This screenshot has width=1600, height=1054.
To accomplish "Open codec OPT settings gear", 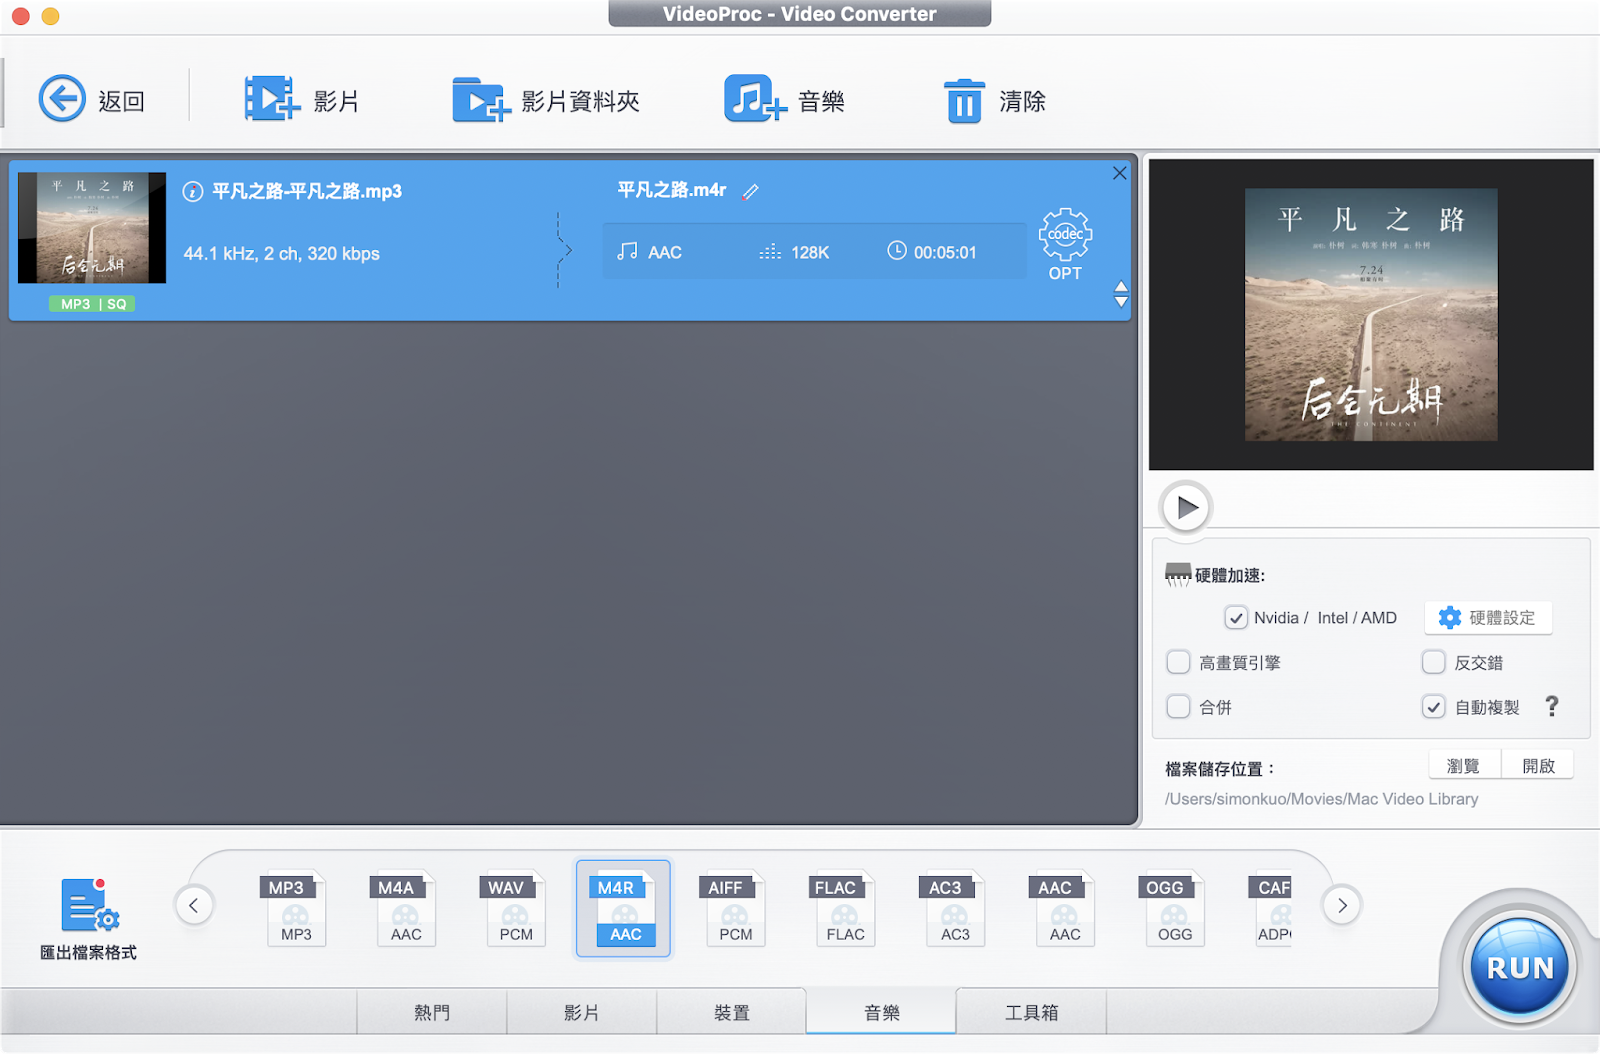I will [x=1065, y=244].
